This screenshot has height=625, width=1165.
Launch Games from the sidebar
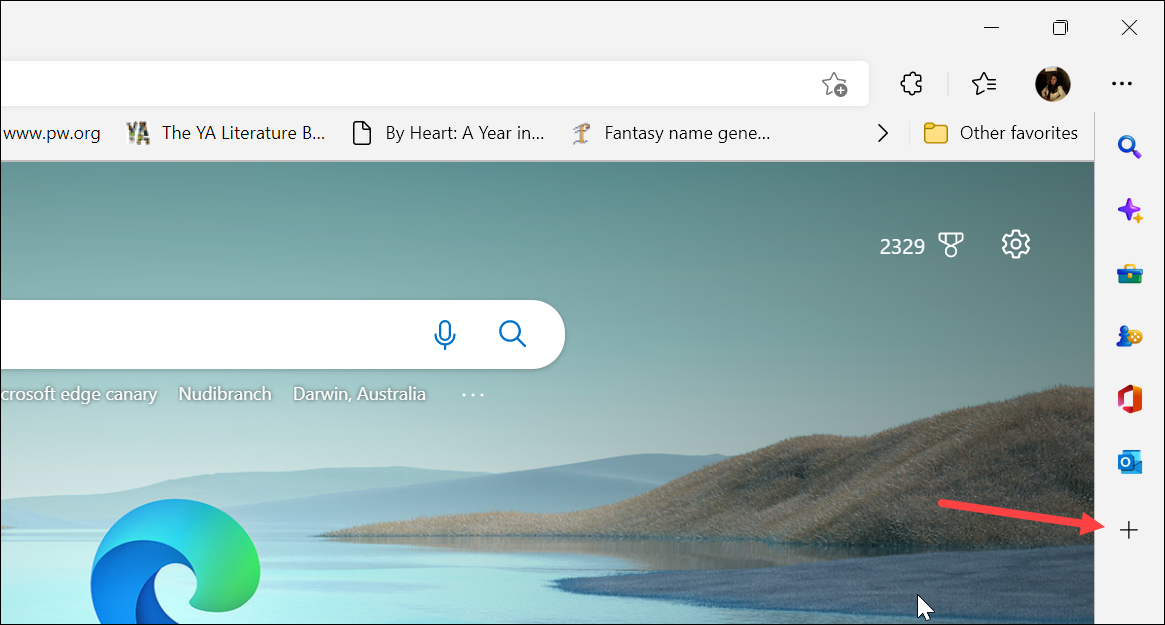[x=1129, y=336]
